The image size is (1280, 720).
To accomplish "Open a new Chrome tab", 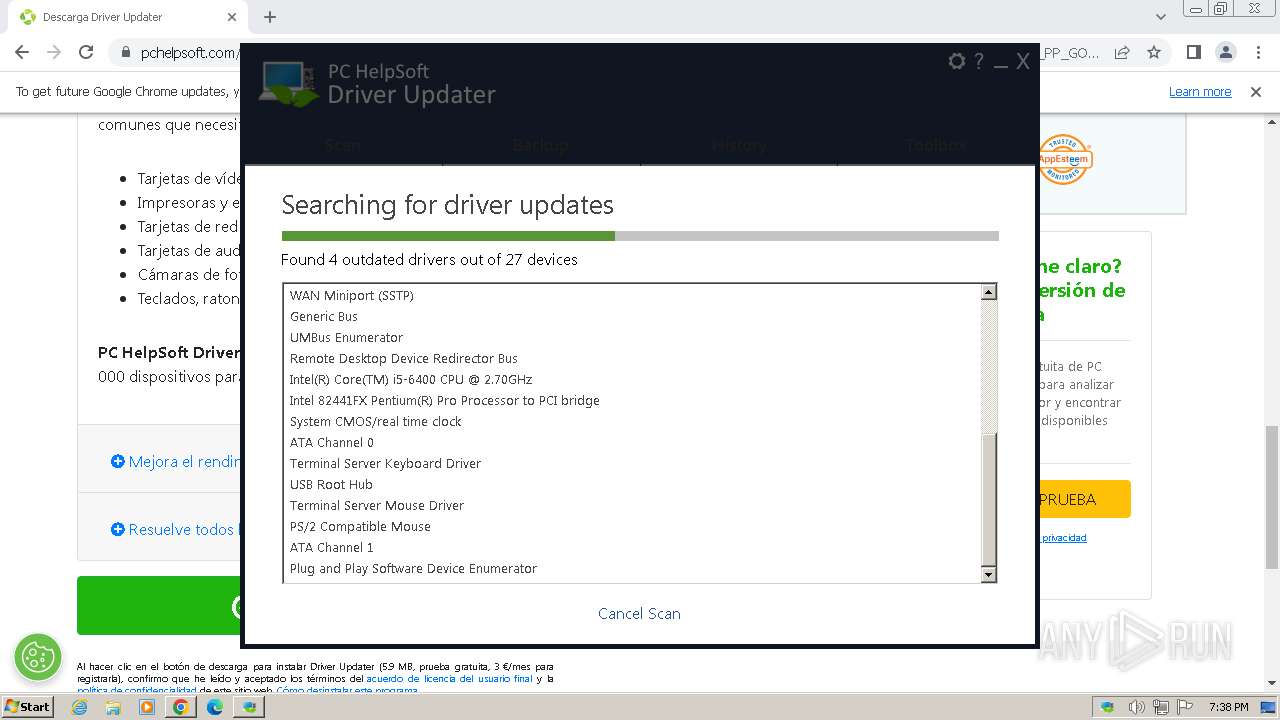I will coord(270,17).
